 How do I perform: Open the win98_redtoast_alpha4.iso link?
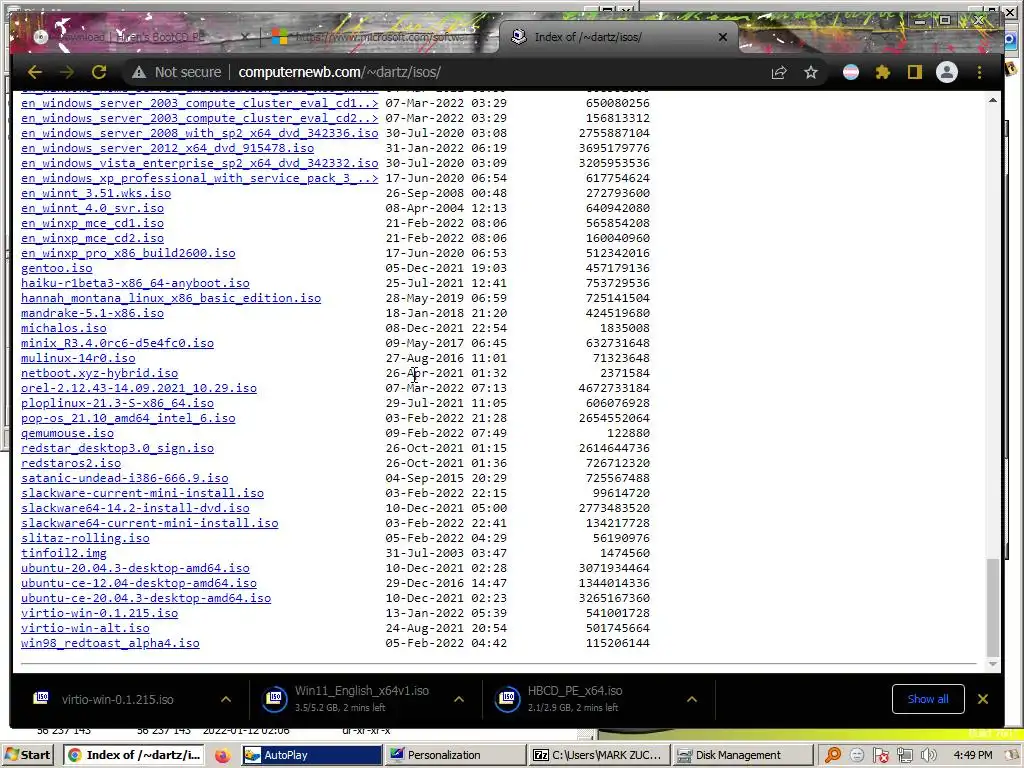110,643
